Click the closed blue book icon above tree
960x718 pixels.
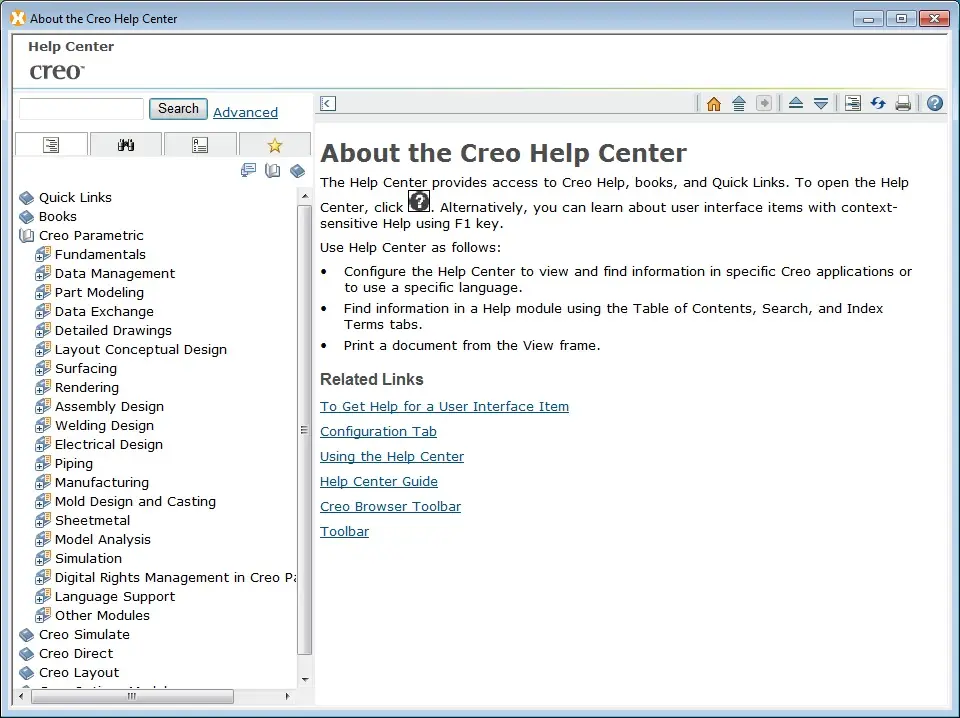point(298,170)
